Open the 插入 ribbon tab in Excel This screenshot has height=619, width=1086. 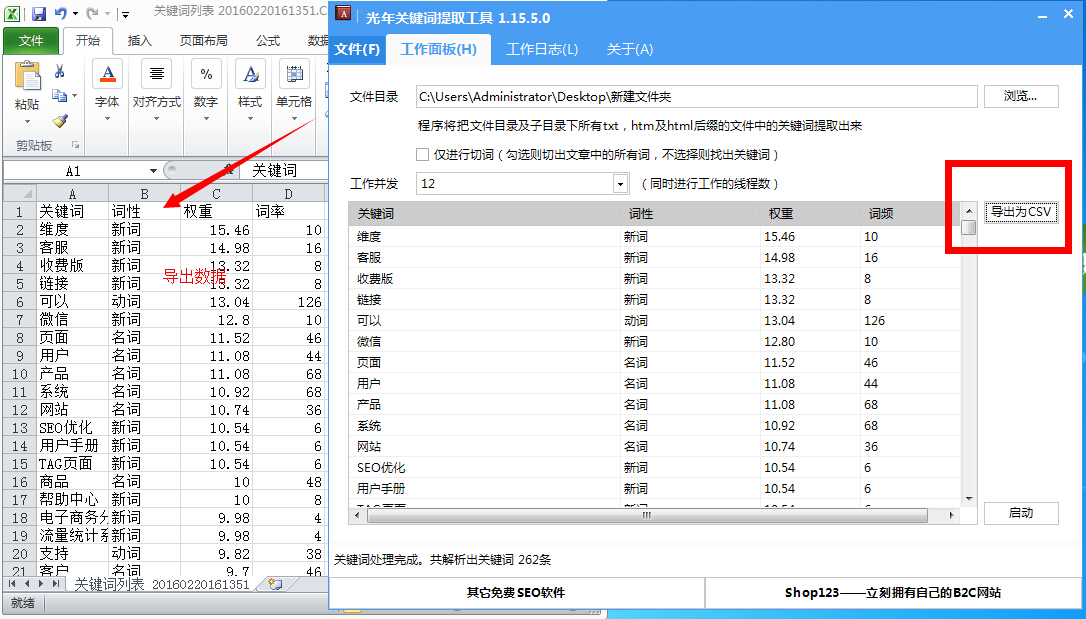(140, 41)
